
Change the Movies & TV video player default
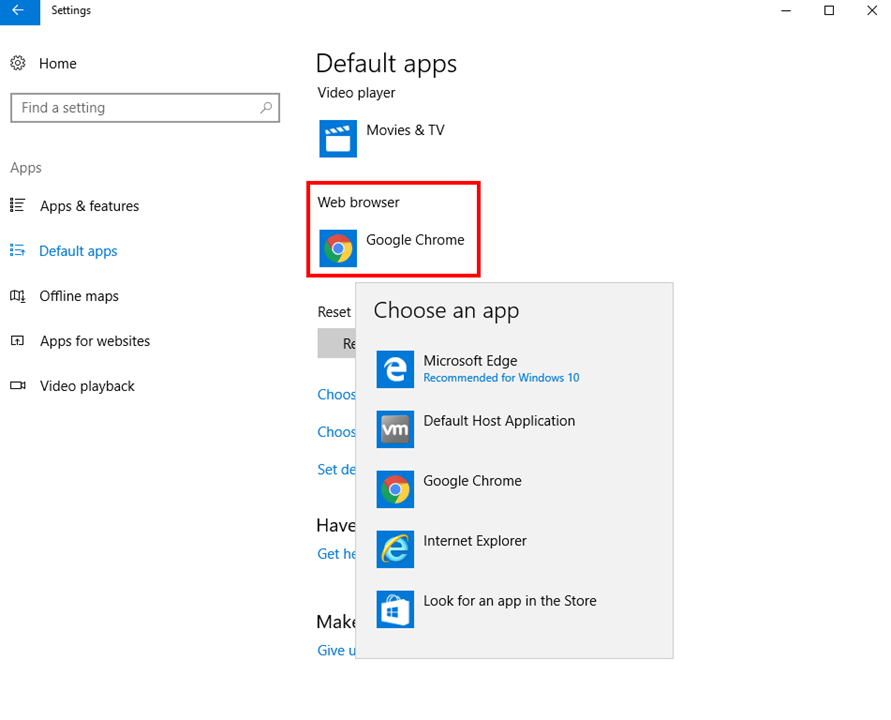[x=382, y=139]
